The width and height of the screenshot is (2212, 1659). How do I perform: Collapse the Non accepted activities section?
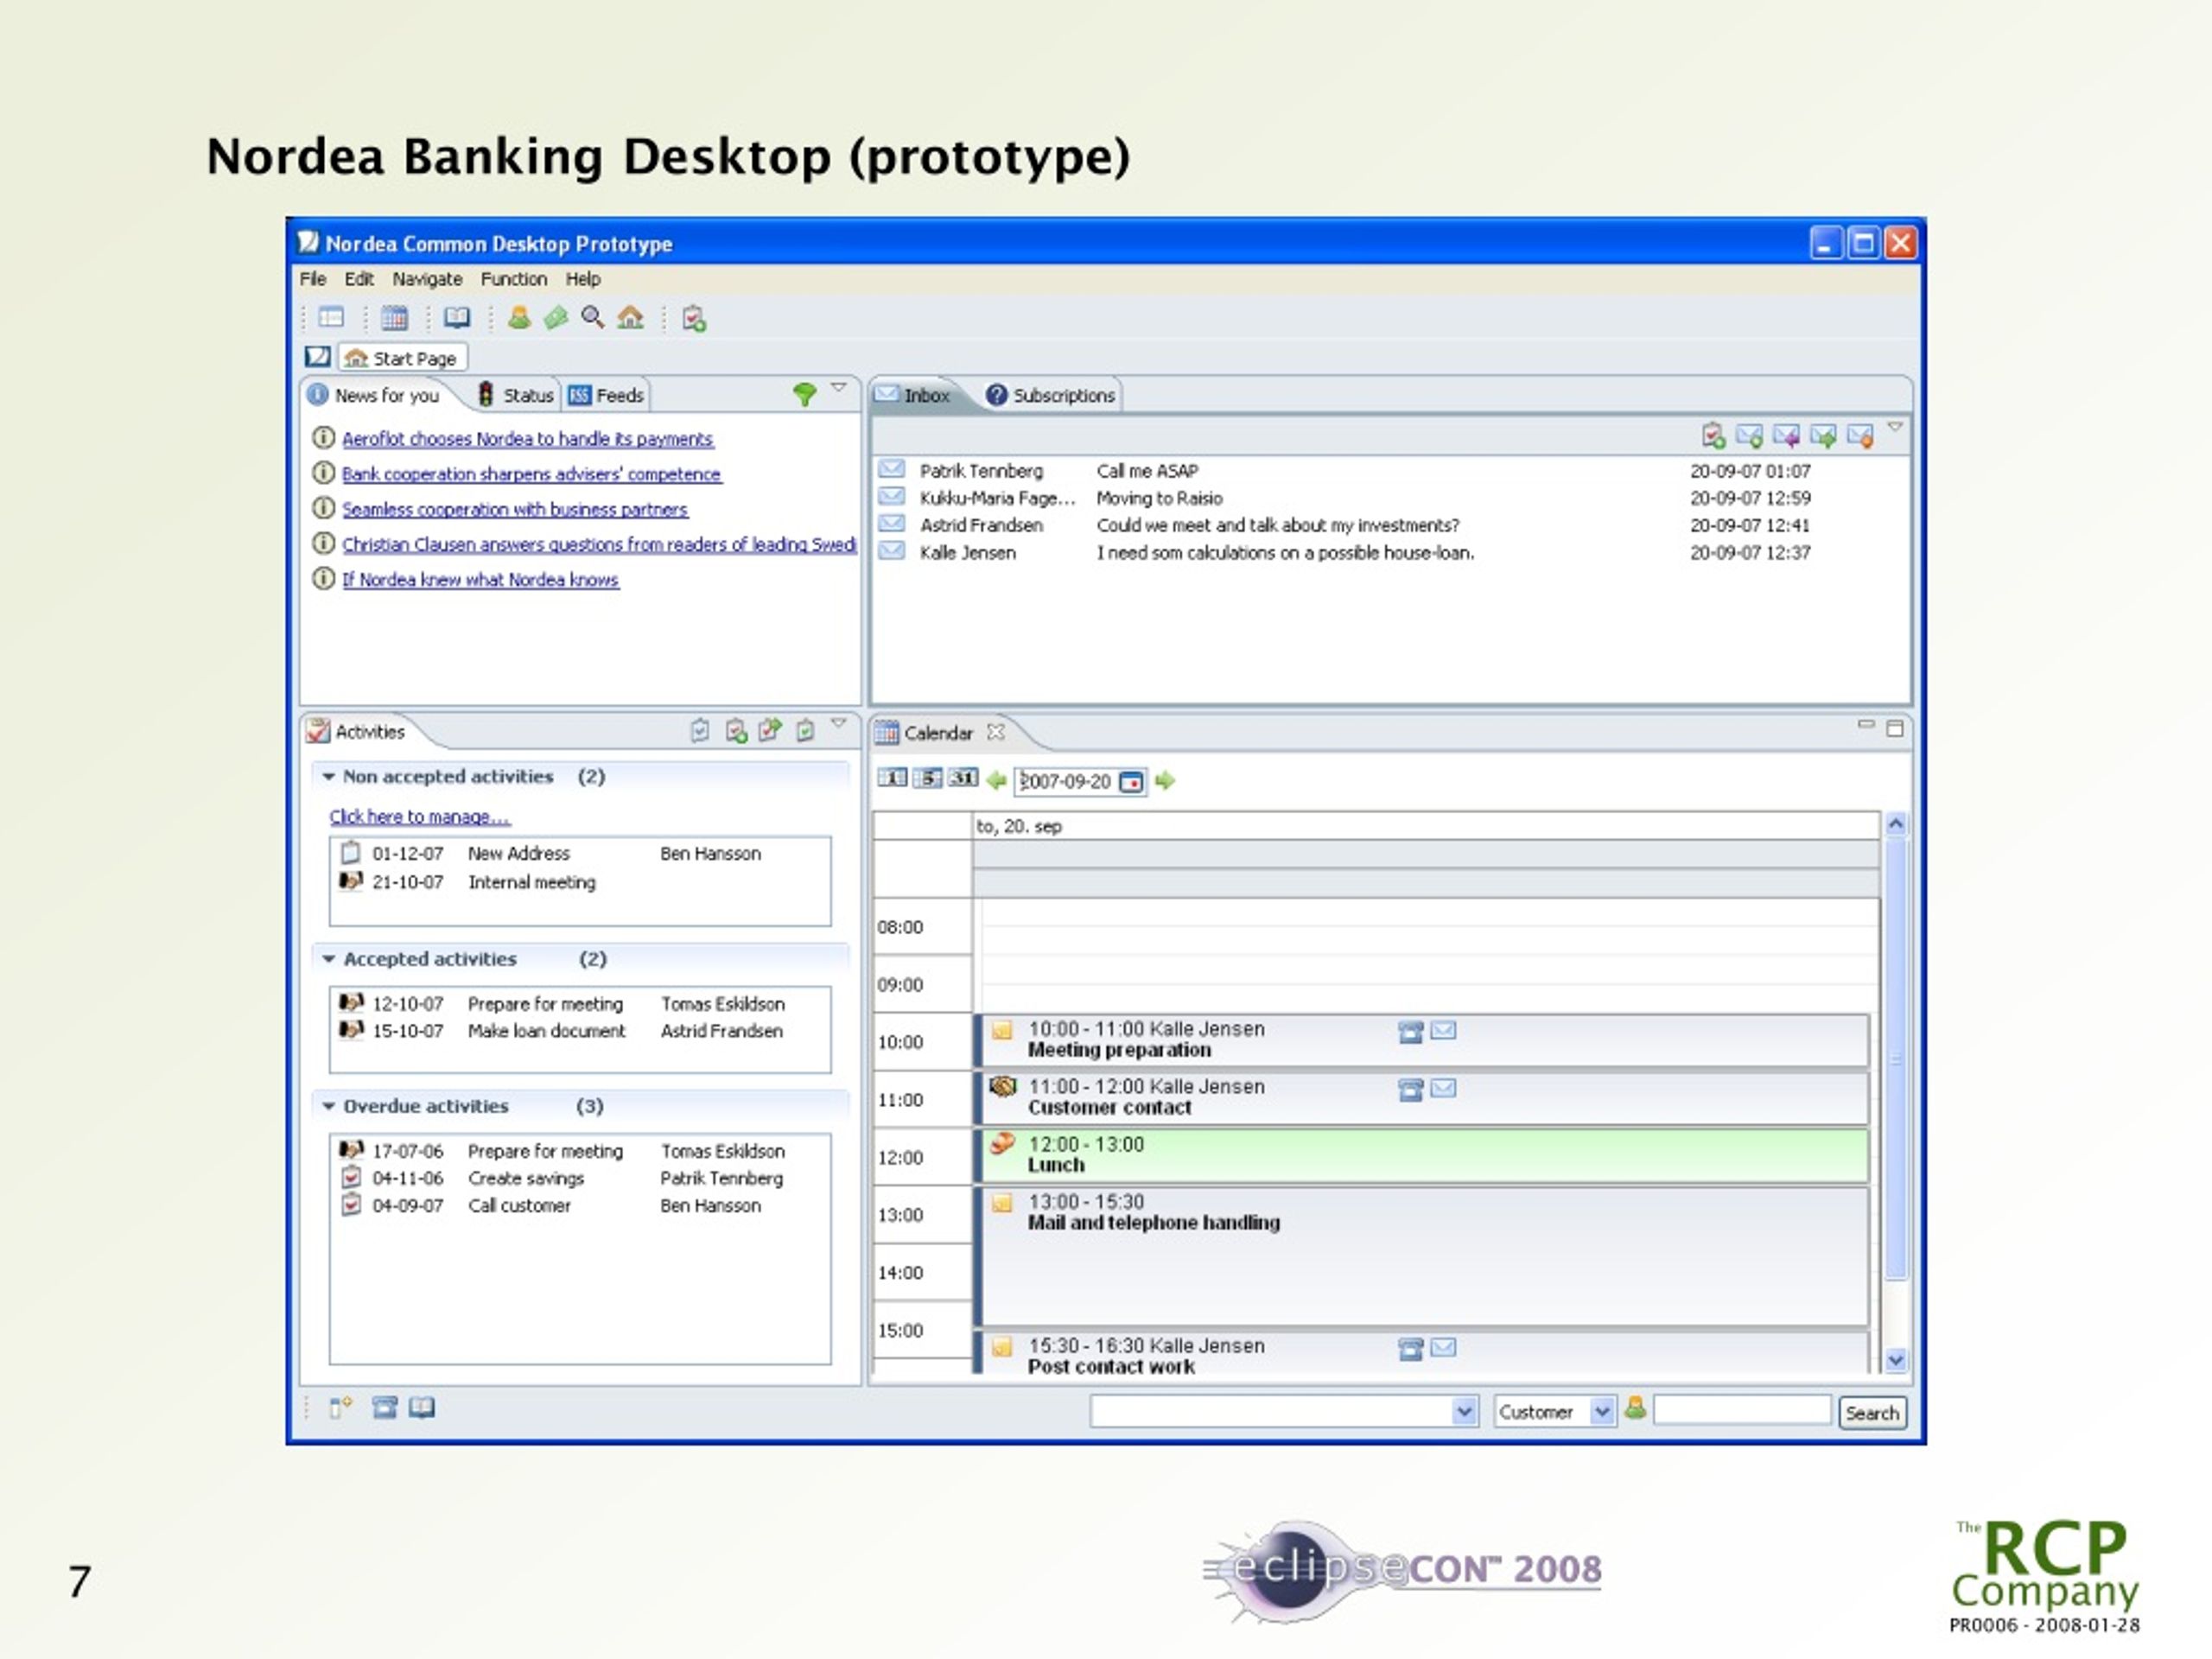tap(328, 777)
